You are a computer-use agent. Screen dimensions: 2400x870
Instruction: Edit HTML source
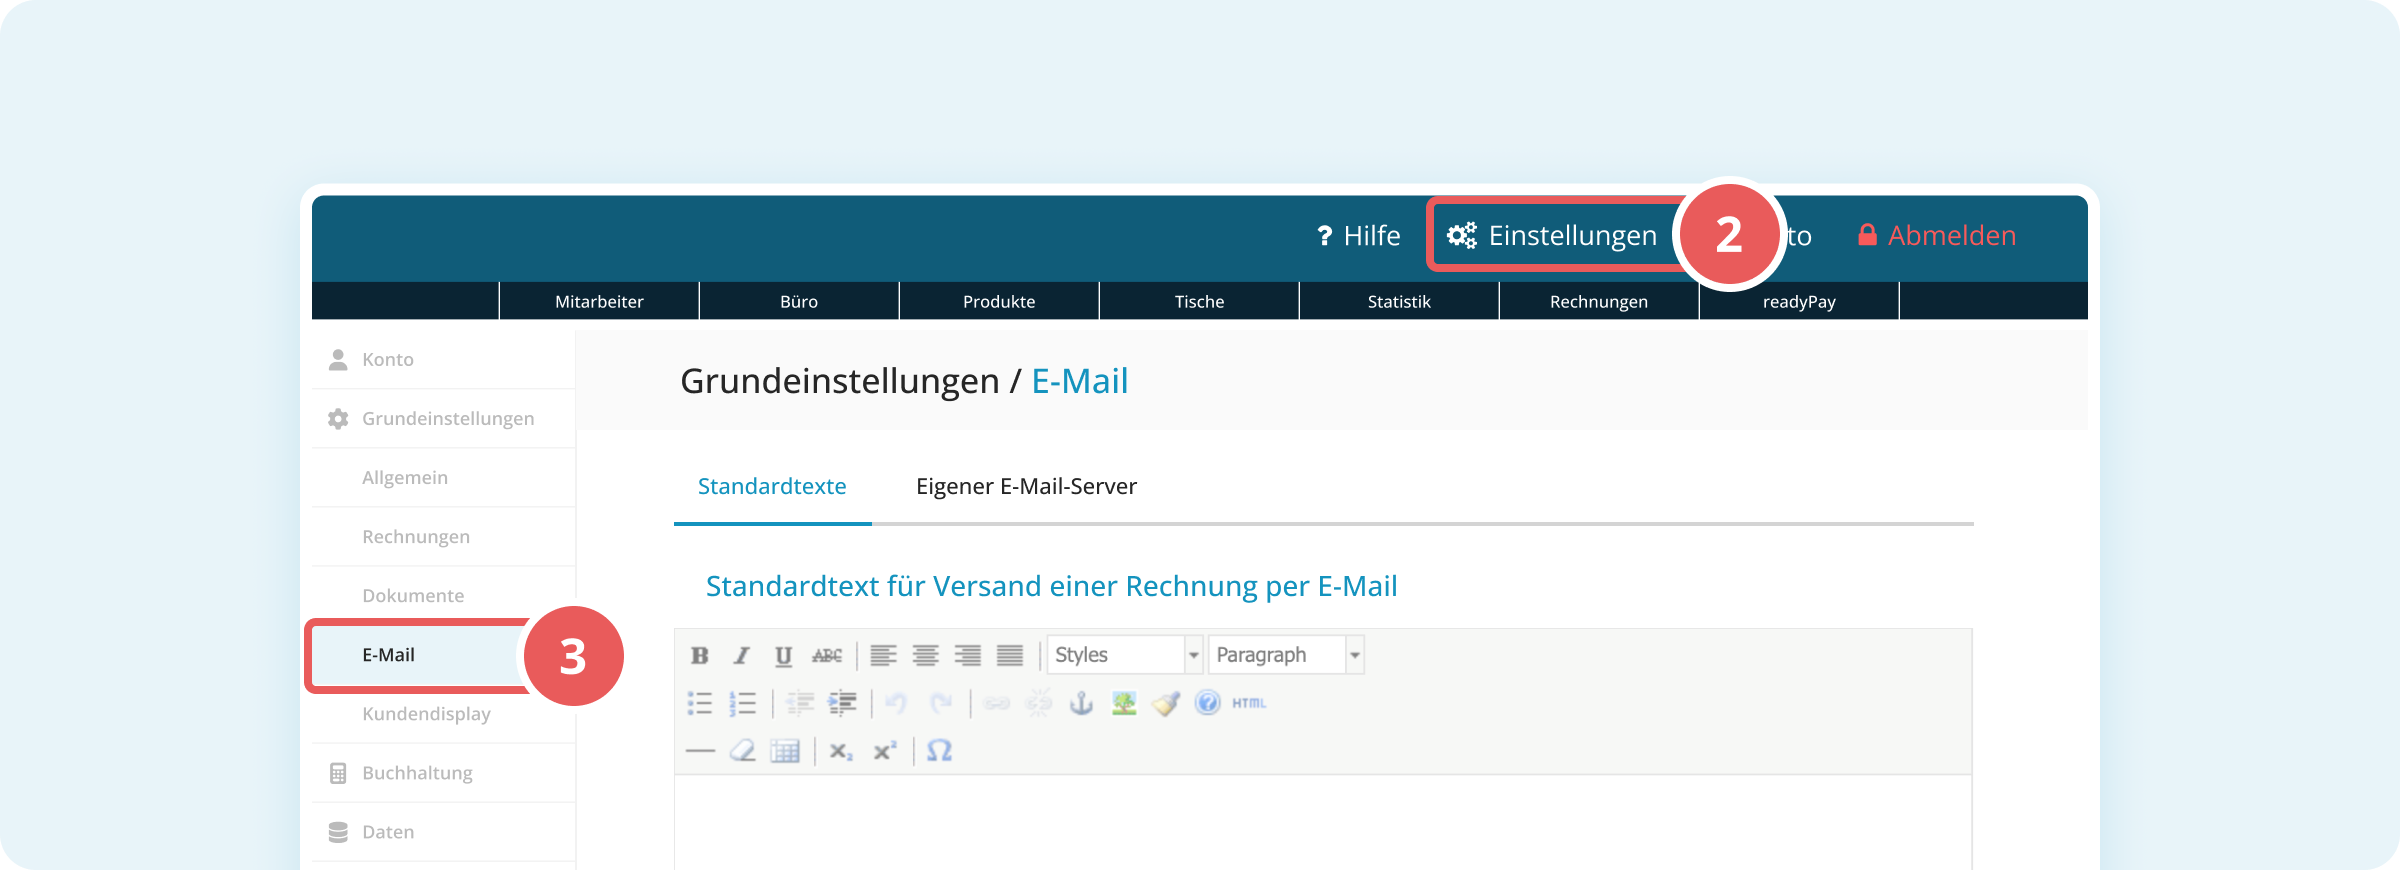[1249, 704]
